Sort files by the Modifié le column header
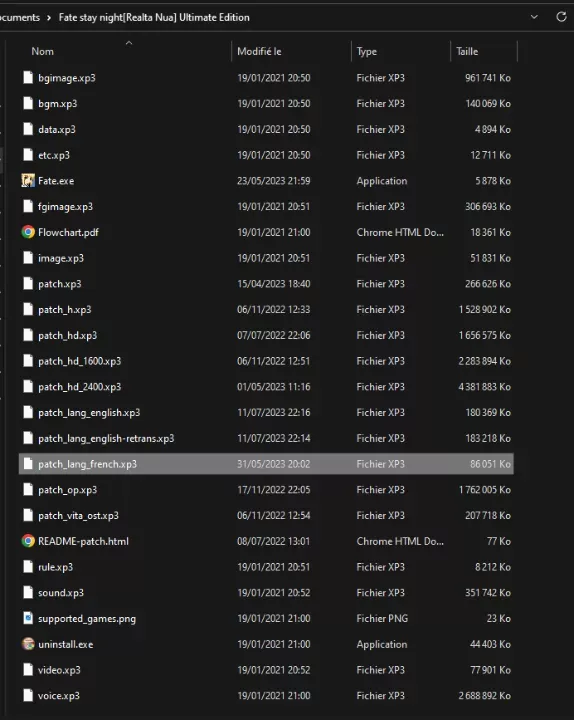The image size is (574, 720). [x=259, y=51]
